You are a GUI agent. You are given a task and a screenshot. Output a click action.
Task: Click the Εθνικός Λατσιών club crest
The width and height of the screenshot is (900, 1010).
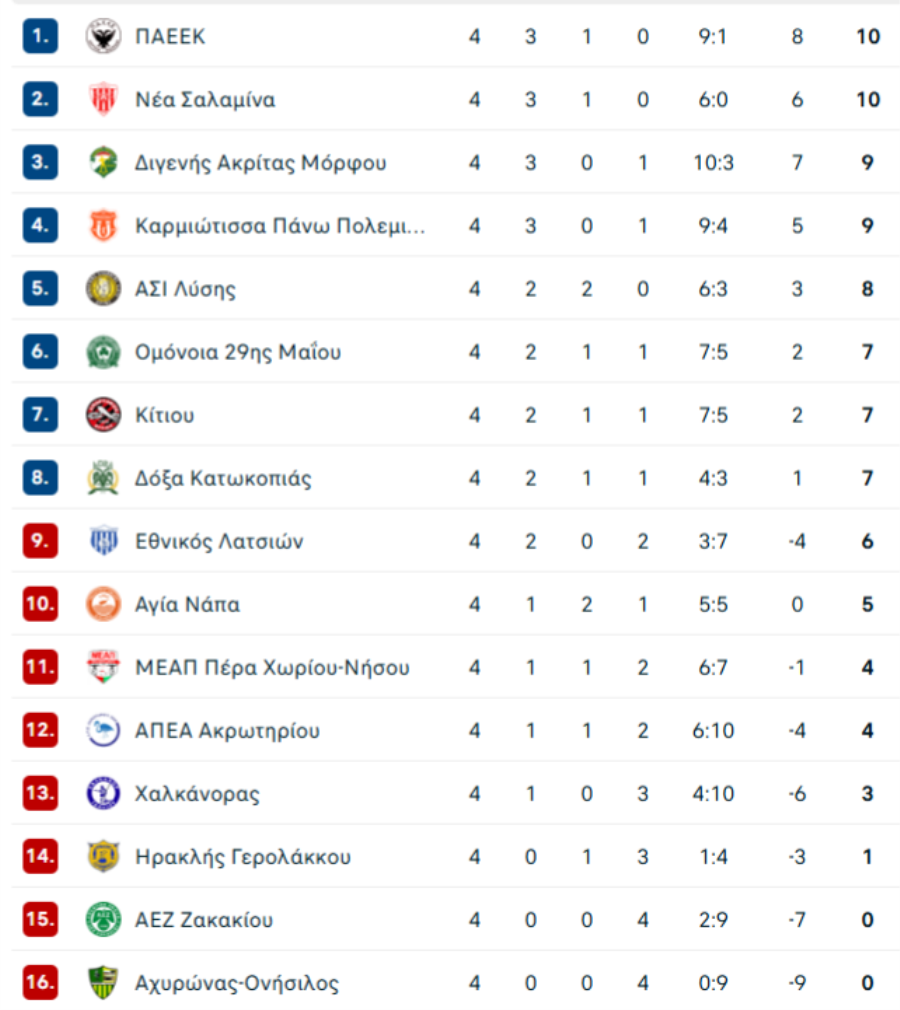pos(103,541)
